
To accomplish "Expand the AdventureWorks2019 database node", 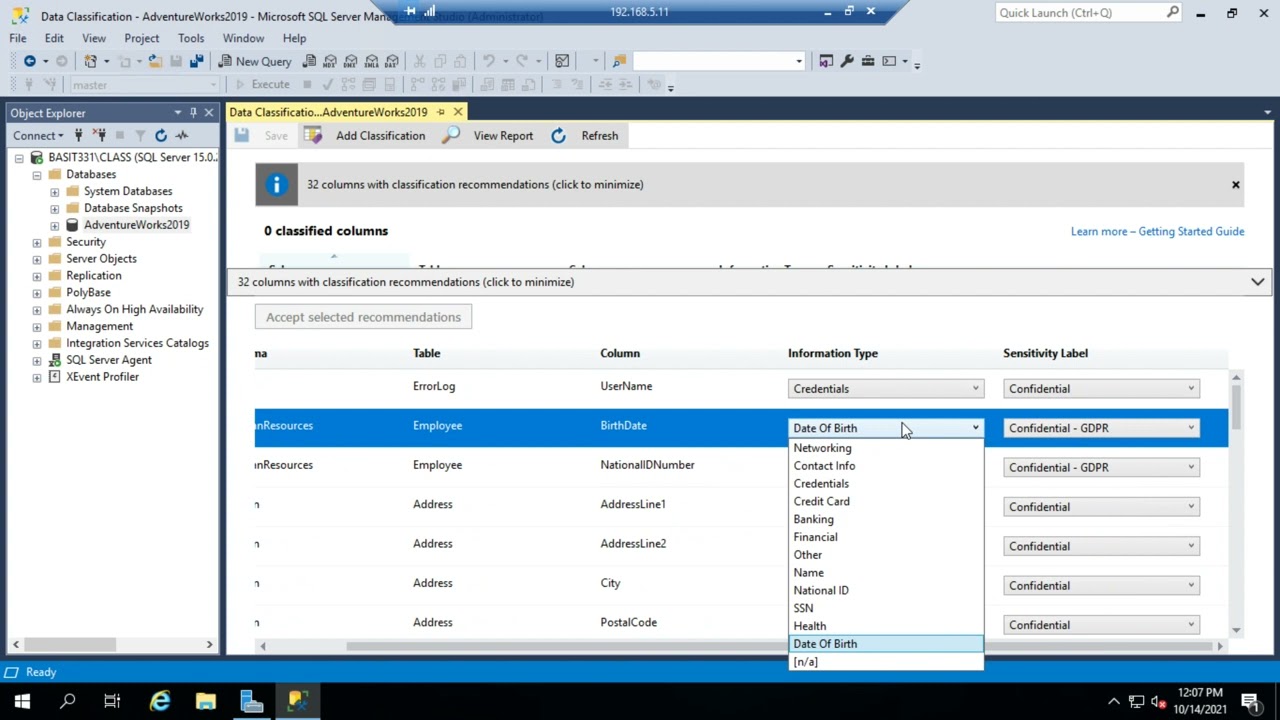I will click(x=55, y=225).
